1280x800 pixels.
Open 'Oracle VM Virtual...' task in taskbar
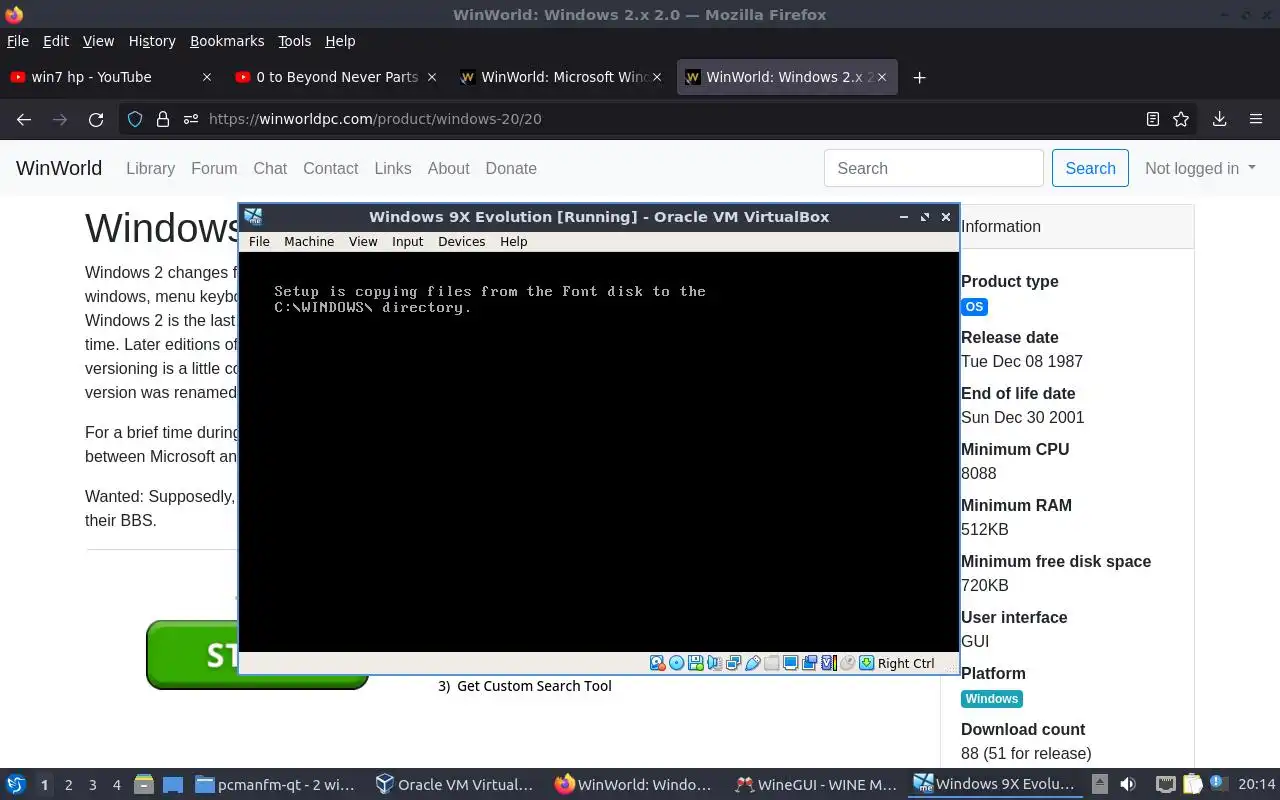click(455, 785)
